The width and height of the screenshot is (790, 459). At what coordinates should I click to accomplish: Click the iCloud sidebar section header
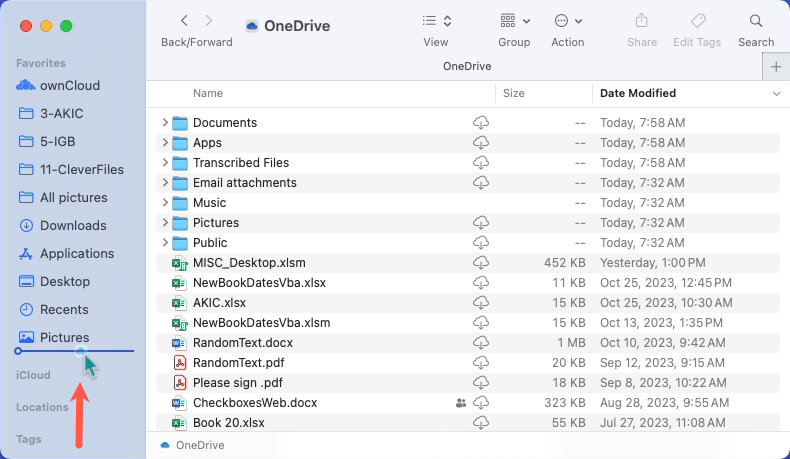pyautogui.click(x=33, y=375)
